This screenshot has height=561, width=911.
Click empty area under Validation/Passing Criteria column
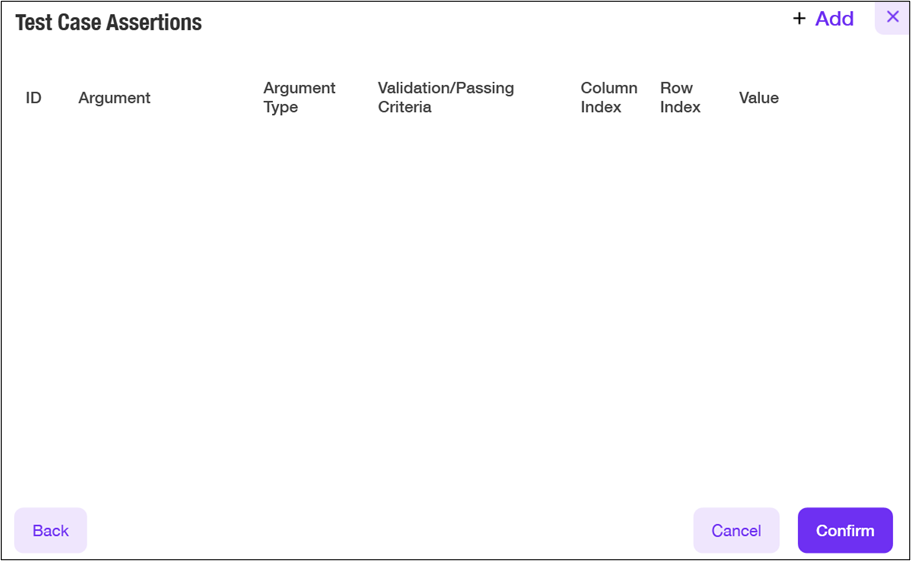pos(445,250)
